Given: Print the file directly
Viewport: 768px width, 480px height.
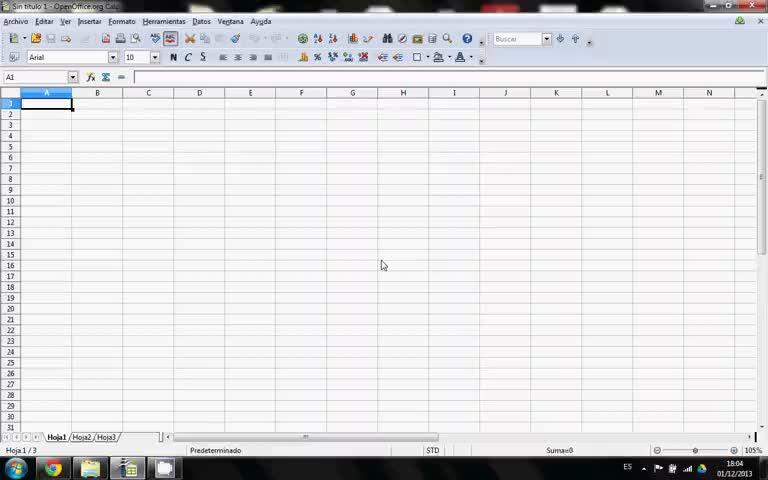Looking at the screenshot, I should pyautogui.click(x=120, y=38).
